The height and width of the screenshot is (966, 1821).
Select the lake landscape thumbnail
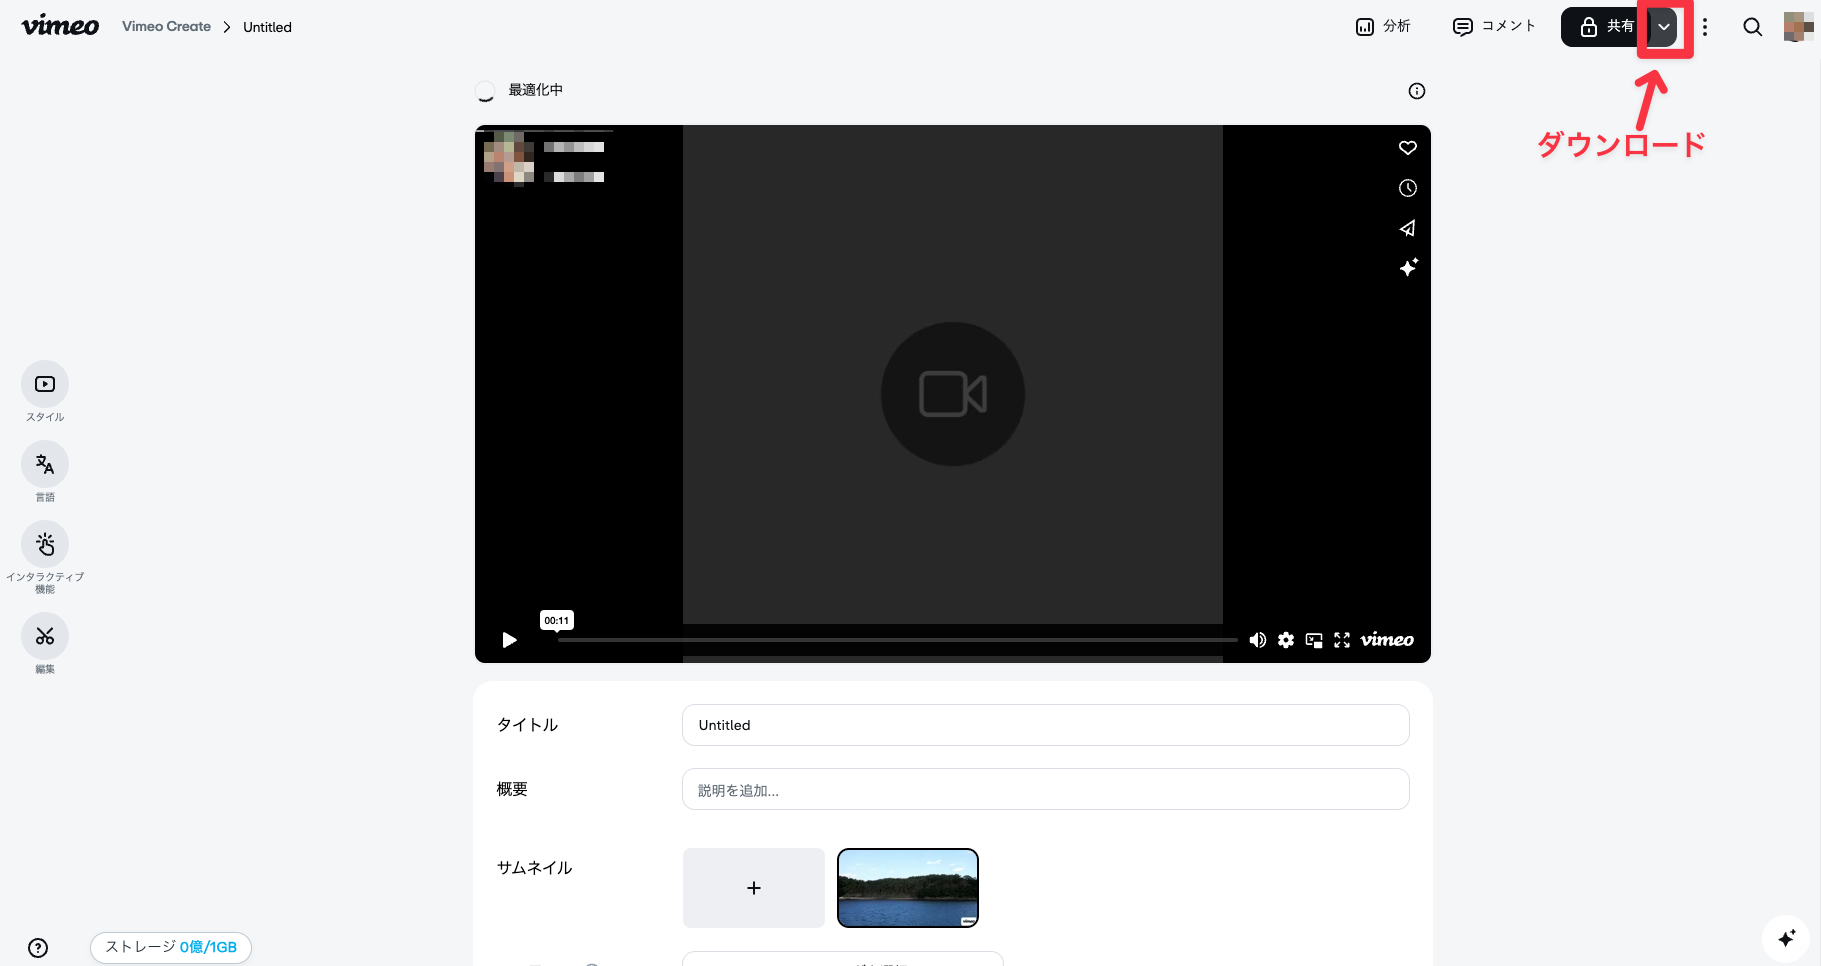[908, 888]
